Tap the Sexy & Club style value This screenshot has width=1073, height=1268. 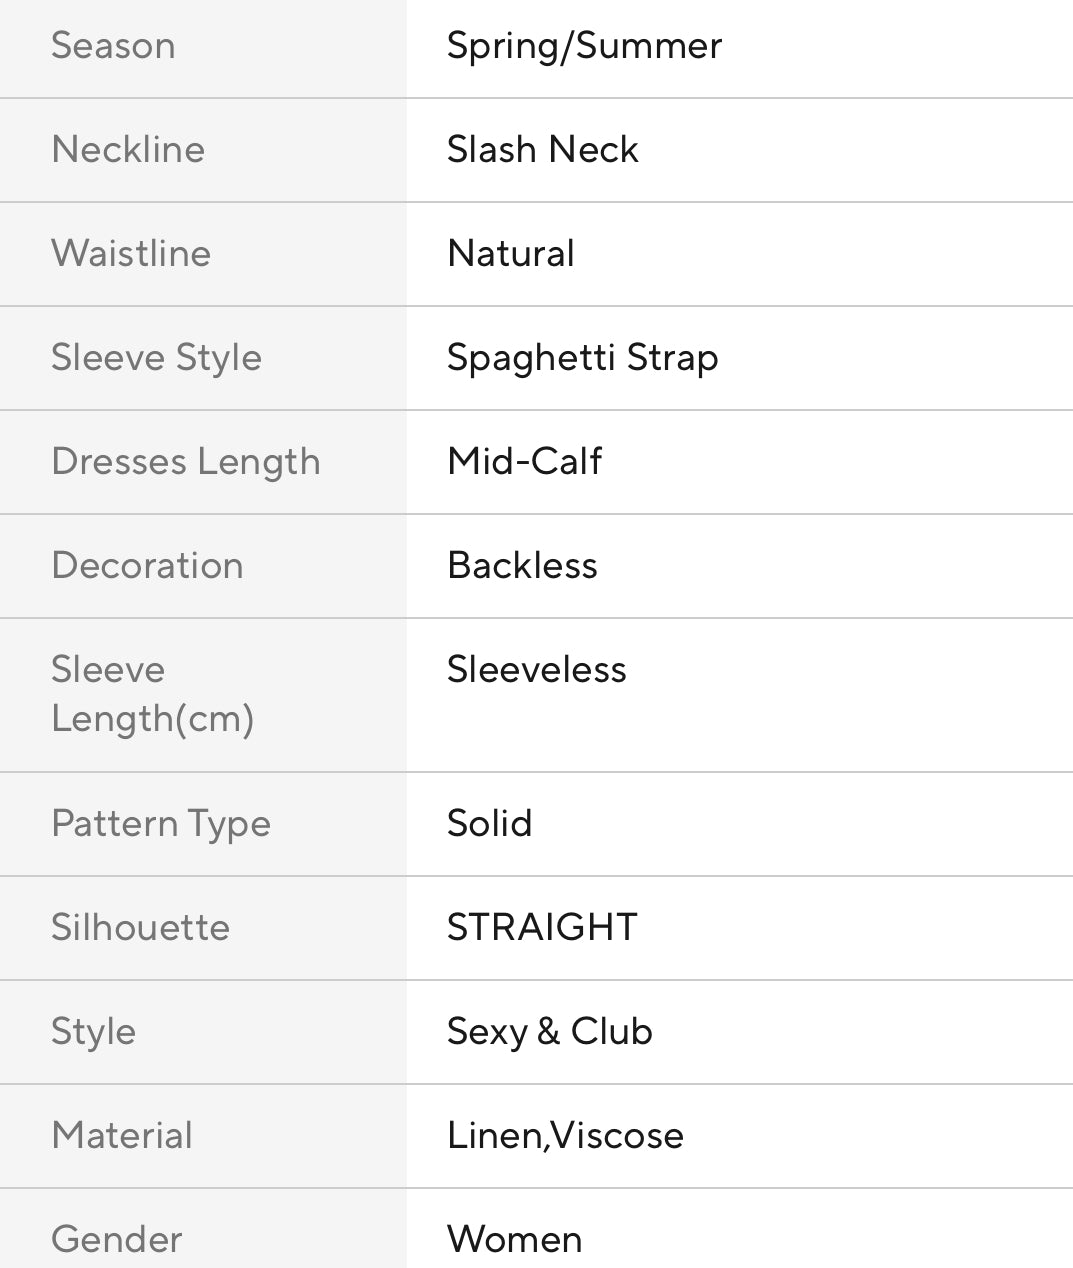[x=549, y=1032]
